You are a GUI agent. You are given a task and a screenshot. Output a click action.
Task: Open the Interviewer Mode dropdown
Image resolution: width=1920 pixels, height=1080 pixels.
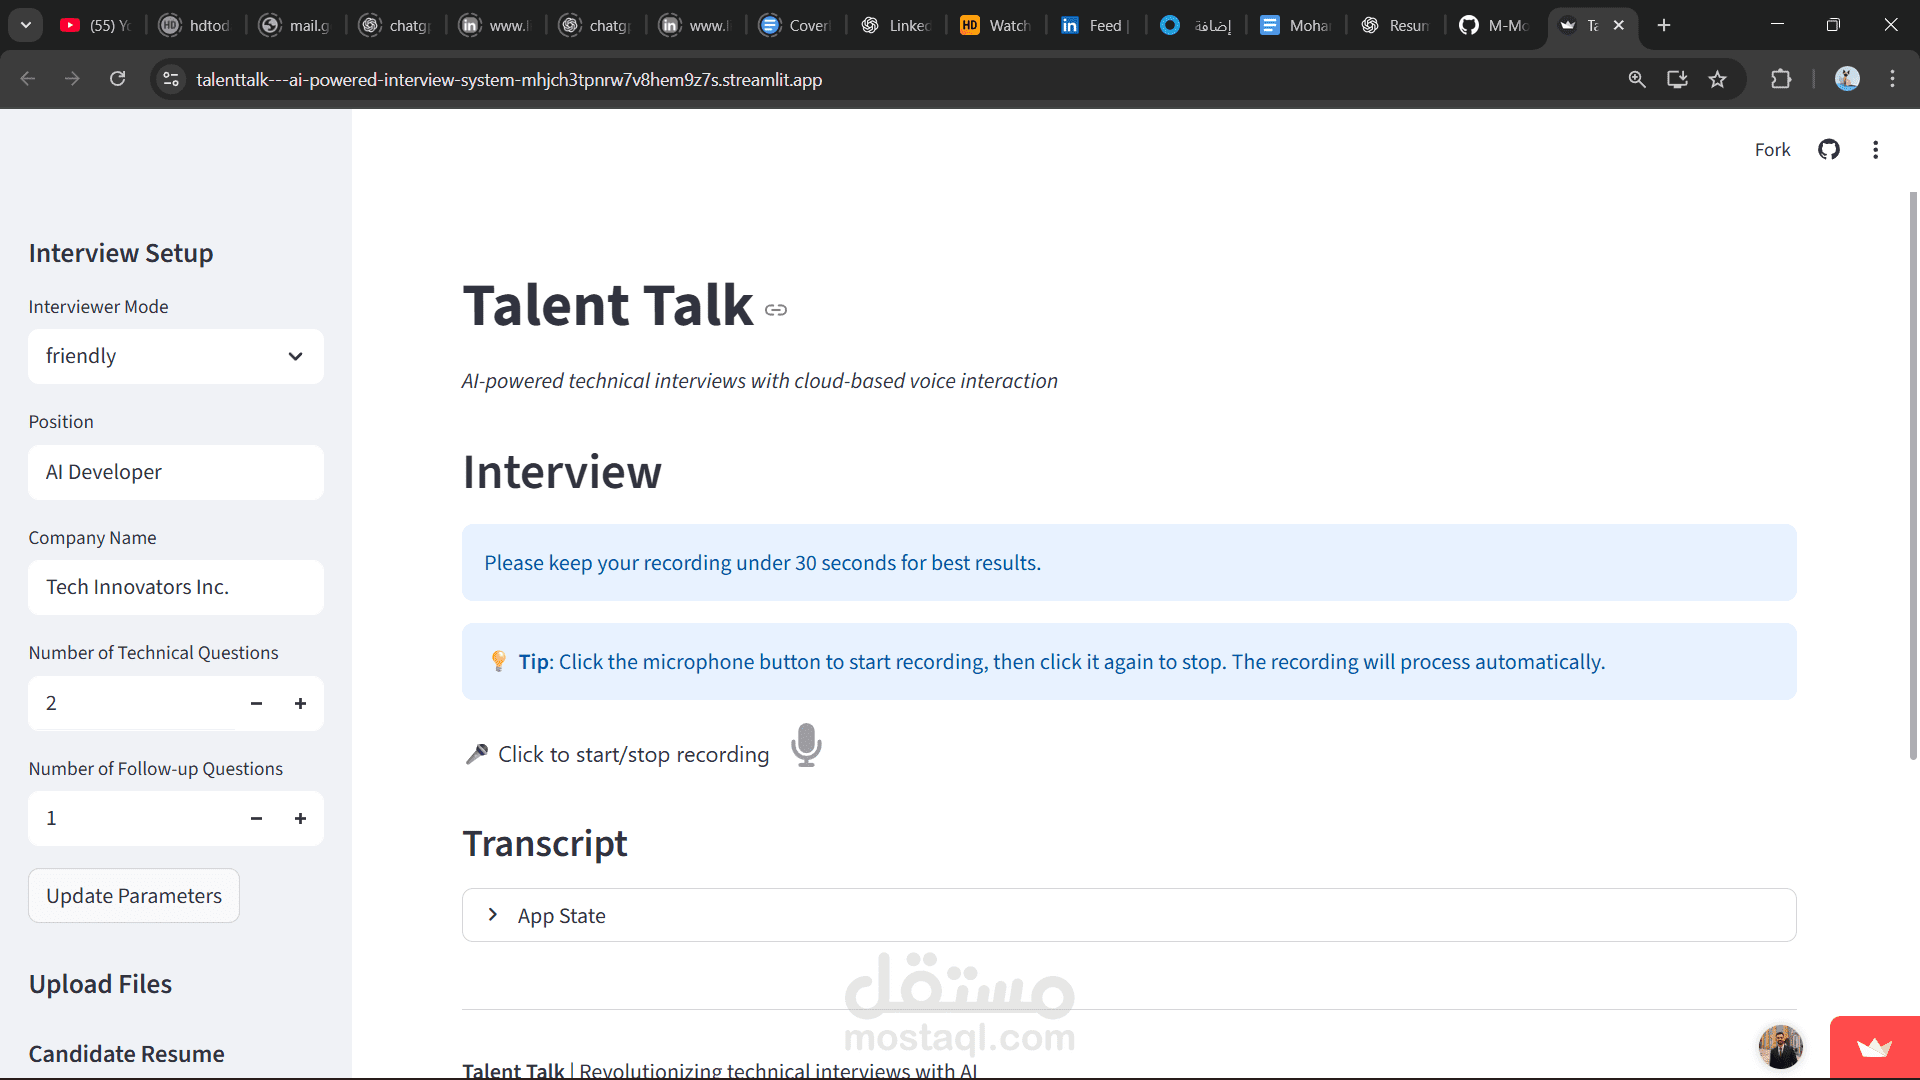point(176,357)
